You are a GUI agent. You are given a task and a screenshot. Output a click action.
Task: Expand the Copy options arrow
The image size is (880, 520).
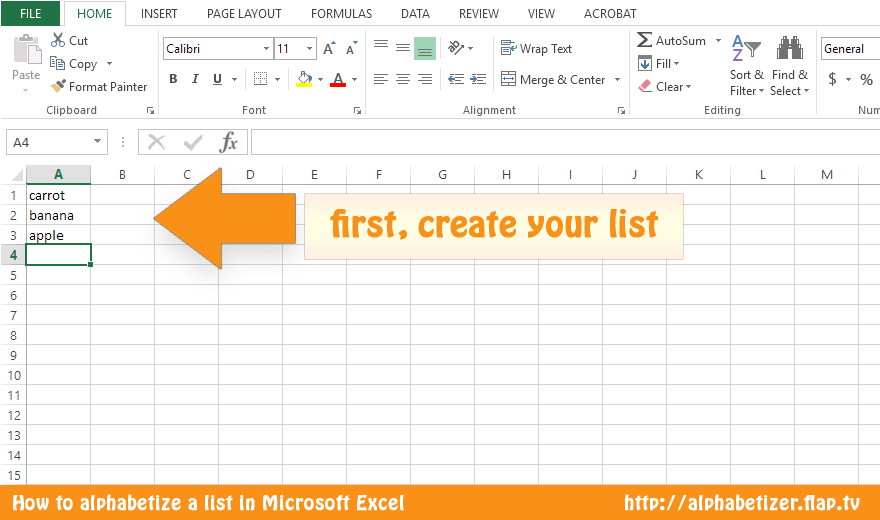(x=109, y=63)
